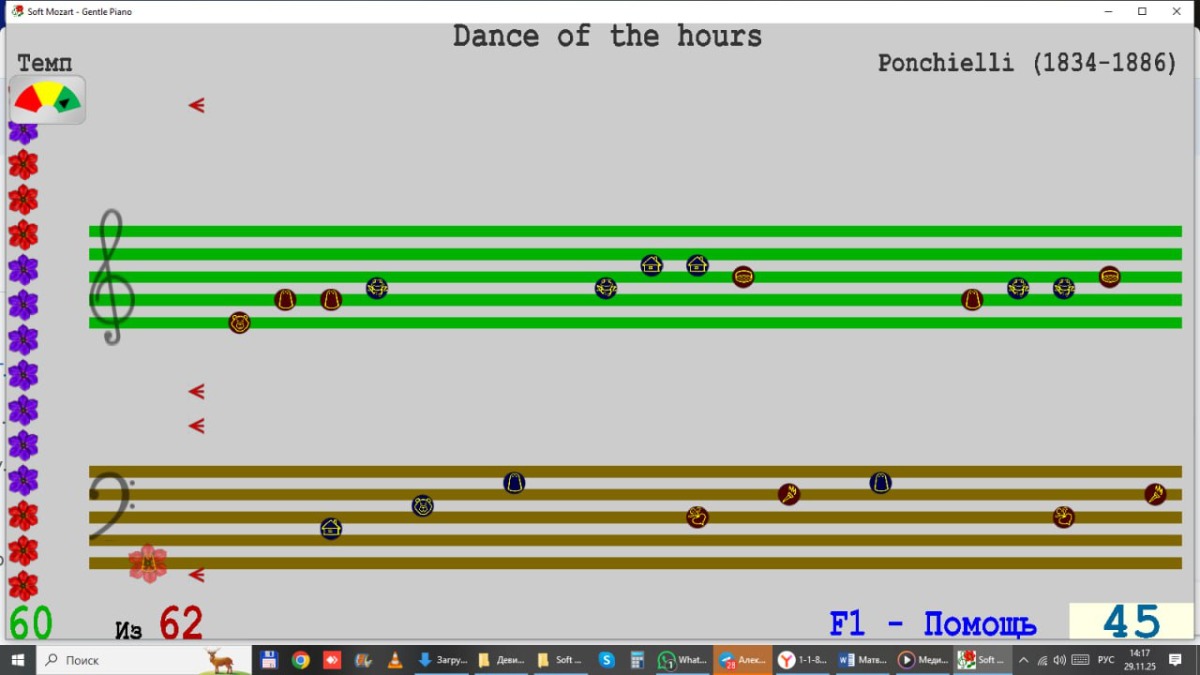
Task: Click the pink flower on the bass staff
Action: (148, 563)
